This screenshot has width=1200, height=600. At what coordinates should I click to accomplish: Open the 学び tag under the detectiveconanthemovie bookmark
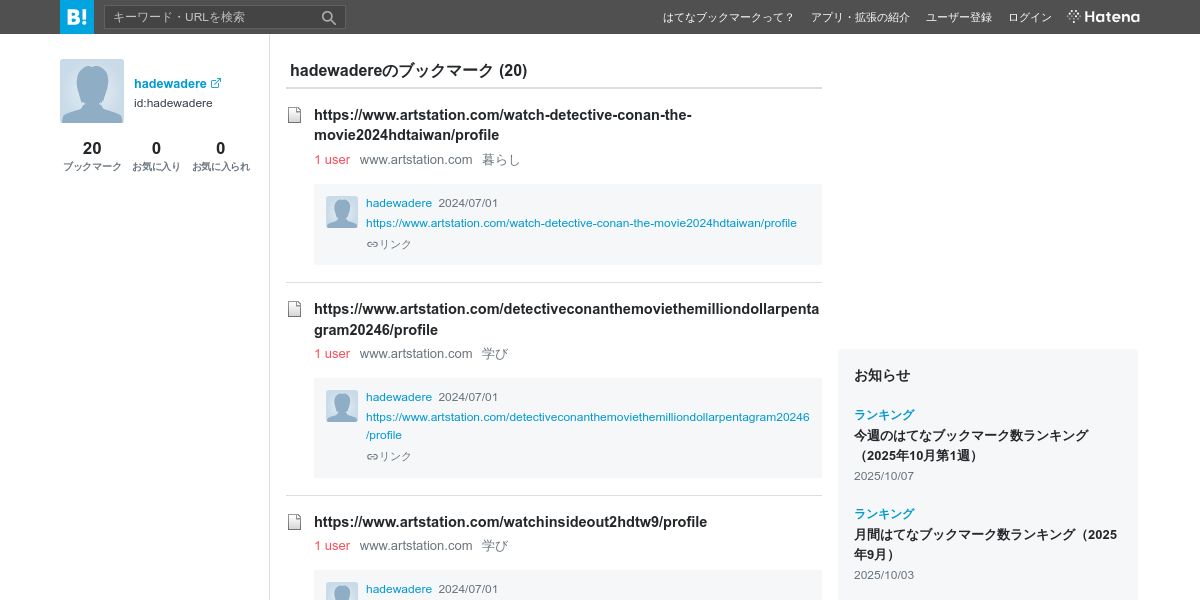click(x=495, y=354)
